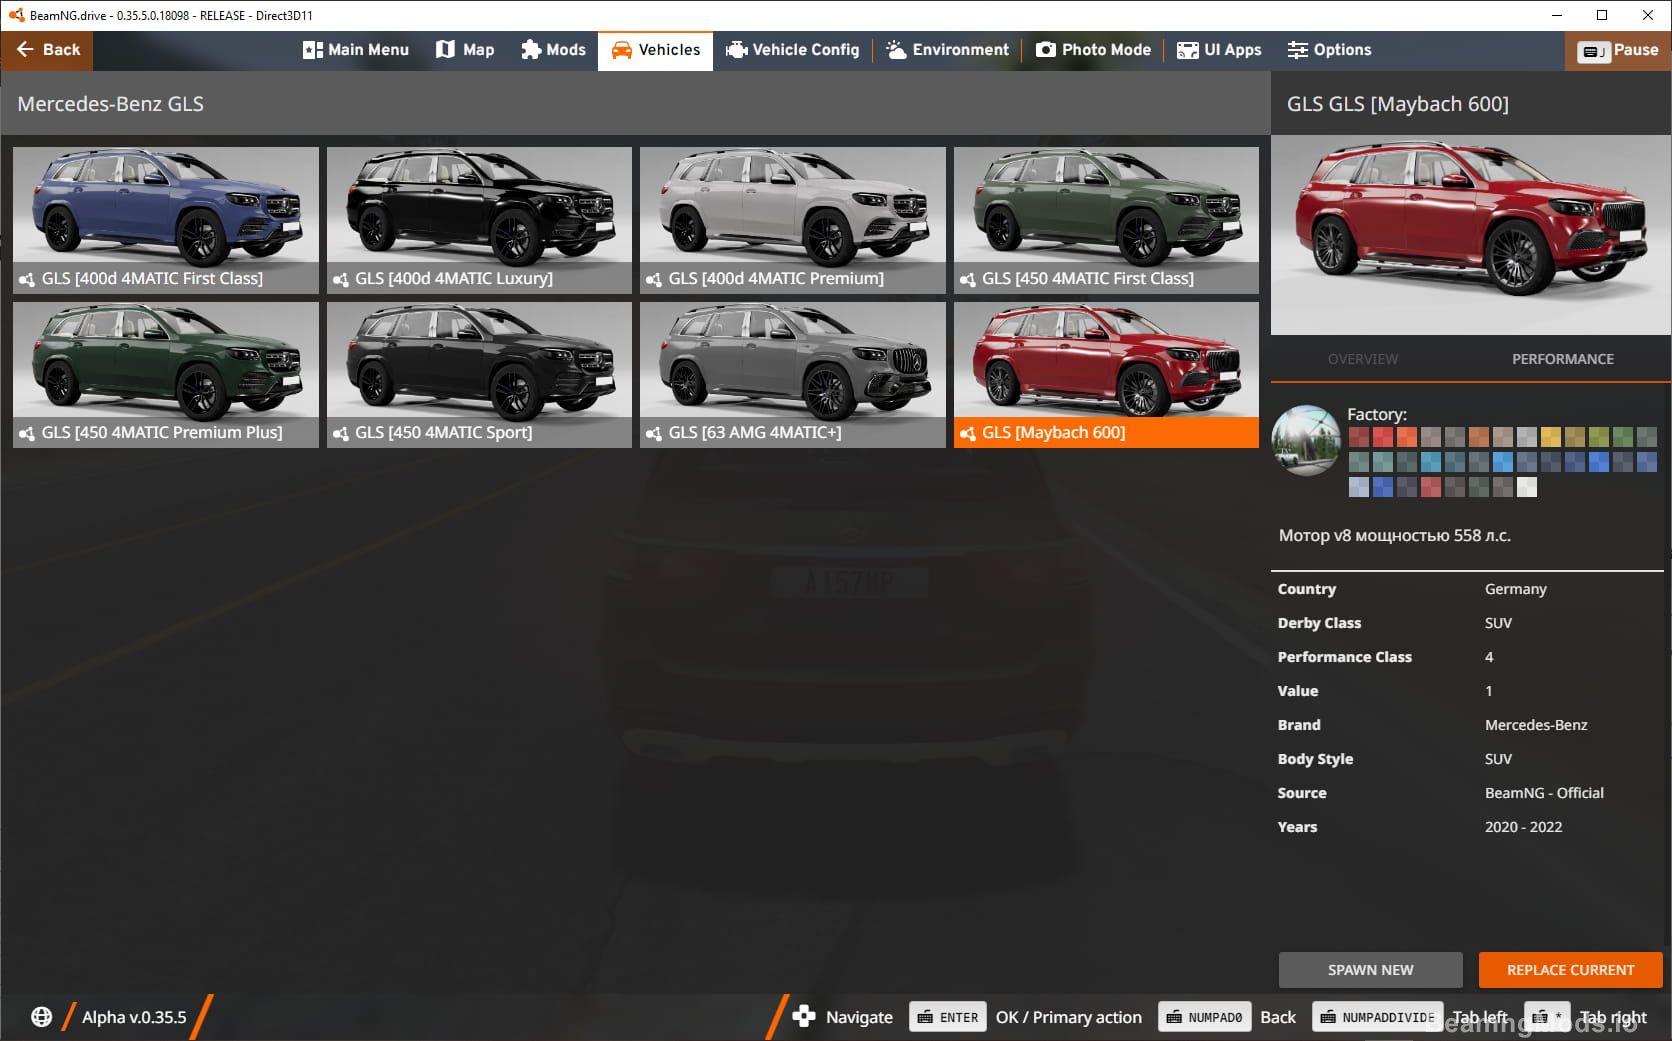Click the 'Factory:' colors label
Viewport: 1672px width, 1041px height.
[x=1376, y=414]
